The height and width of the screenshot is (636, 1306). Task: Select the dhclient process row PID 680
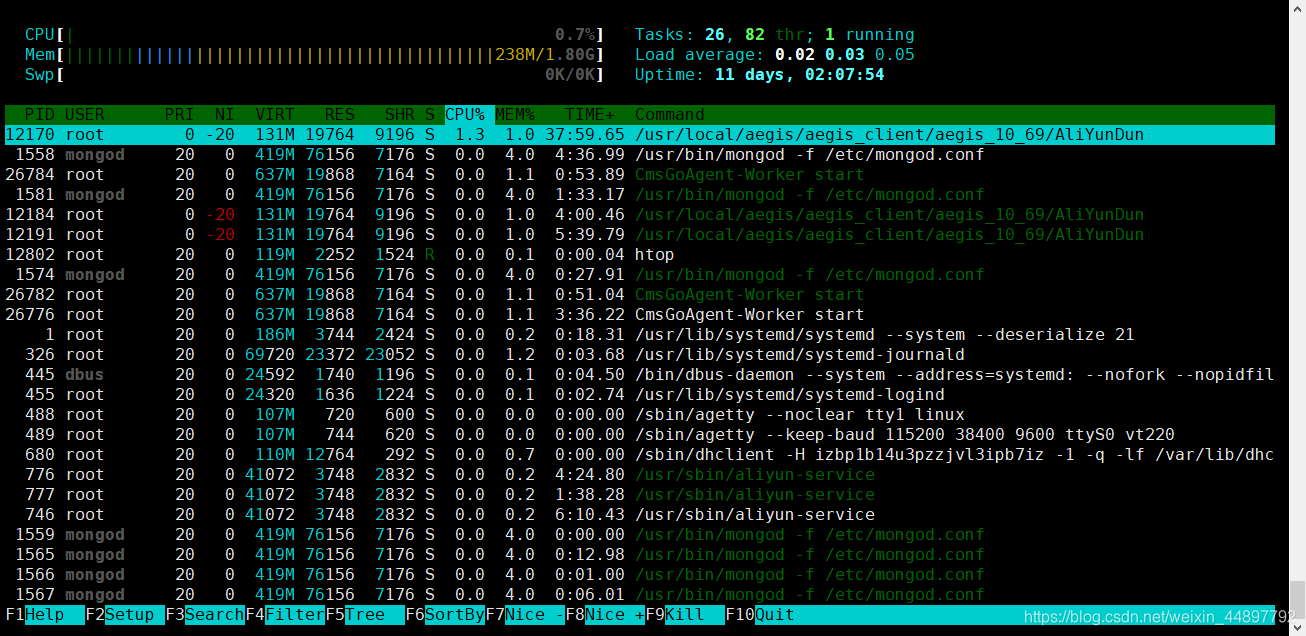pos(640,455)
